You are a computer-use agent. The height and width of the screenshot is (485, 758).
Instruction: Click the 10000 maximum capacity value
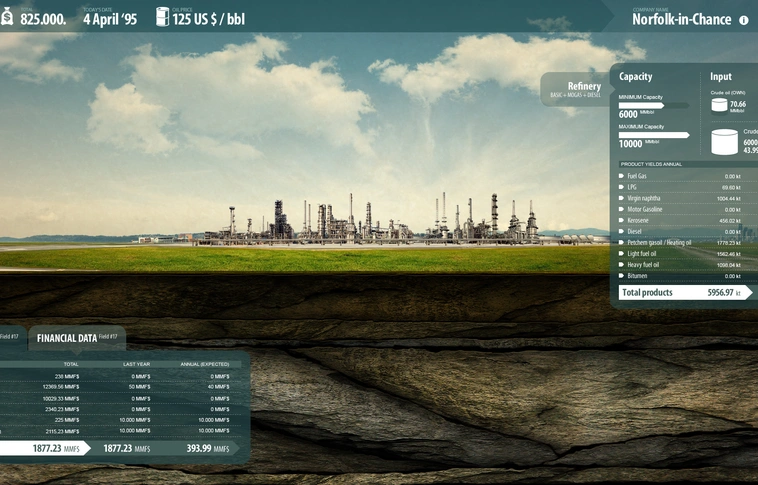click(630, 144)
